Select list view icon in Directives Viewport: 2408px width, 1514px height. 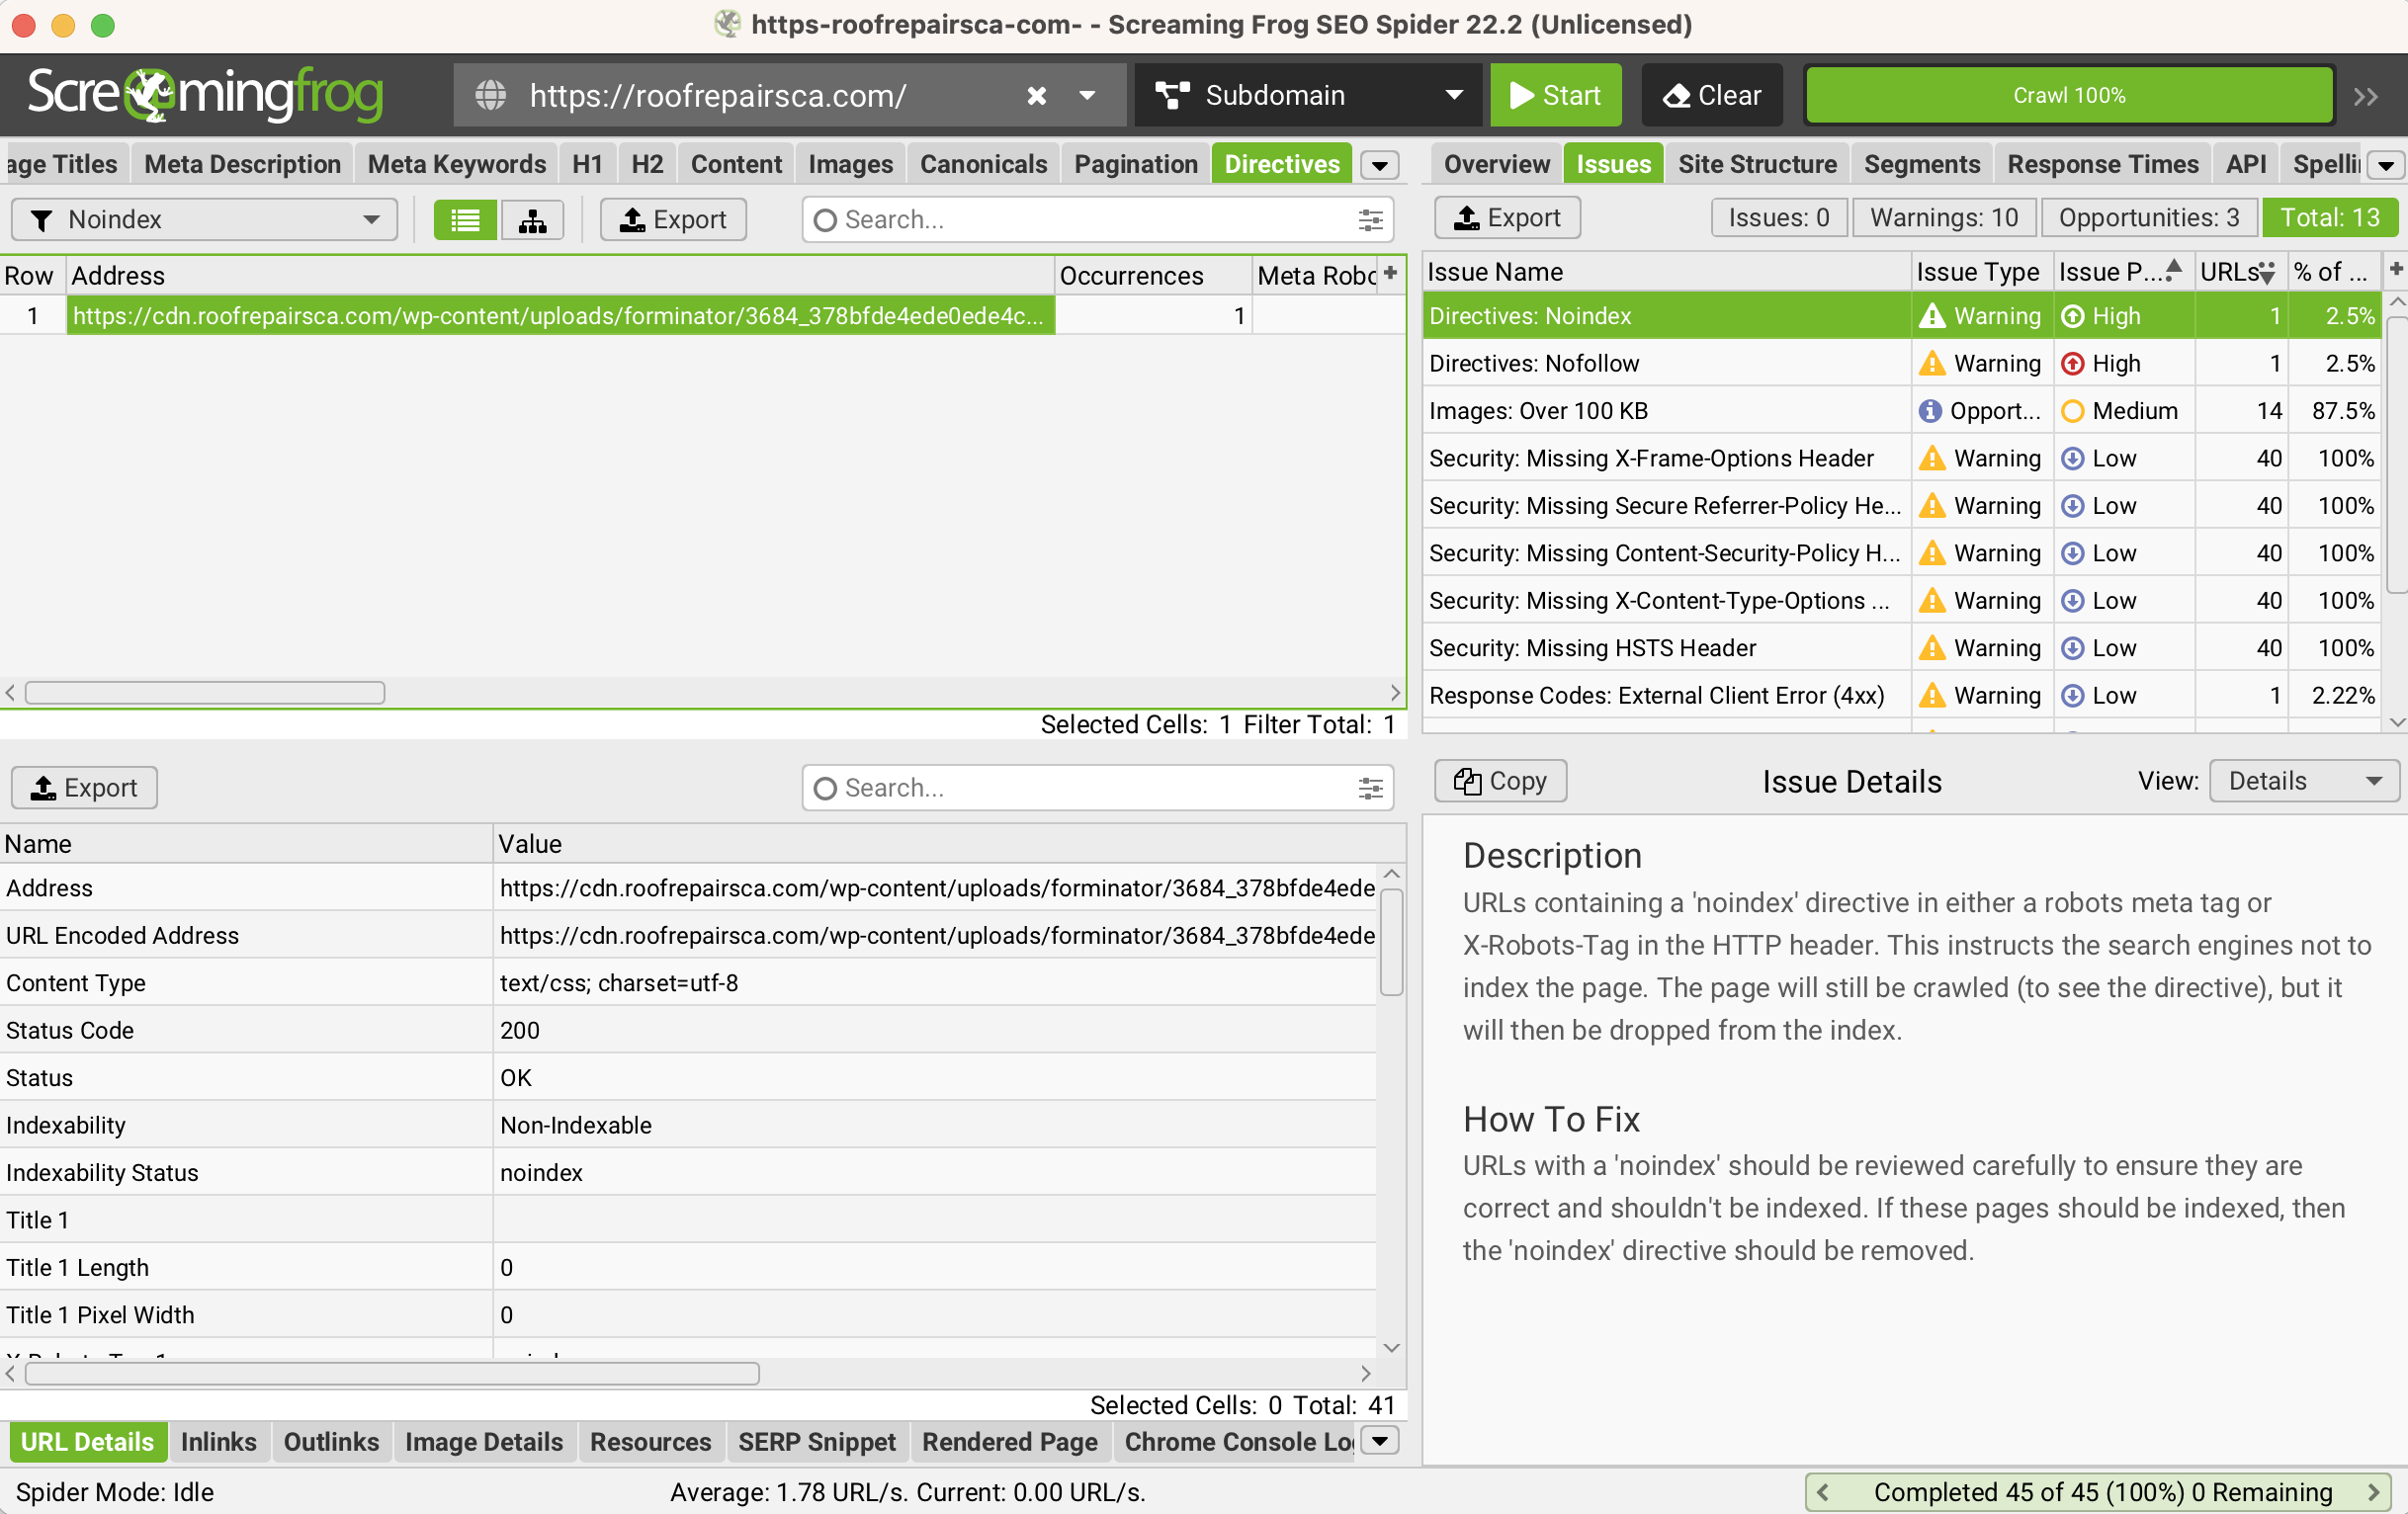(465, 220)
